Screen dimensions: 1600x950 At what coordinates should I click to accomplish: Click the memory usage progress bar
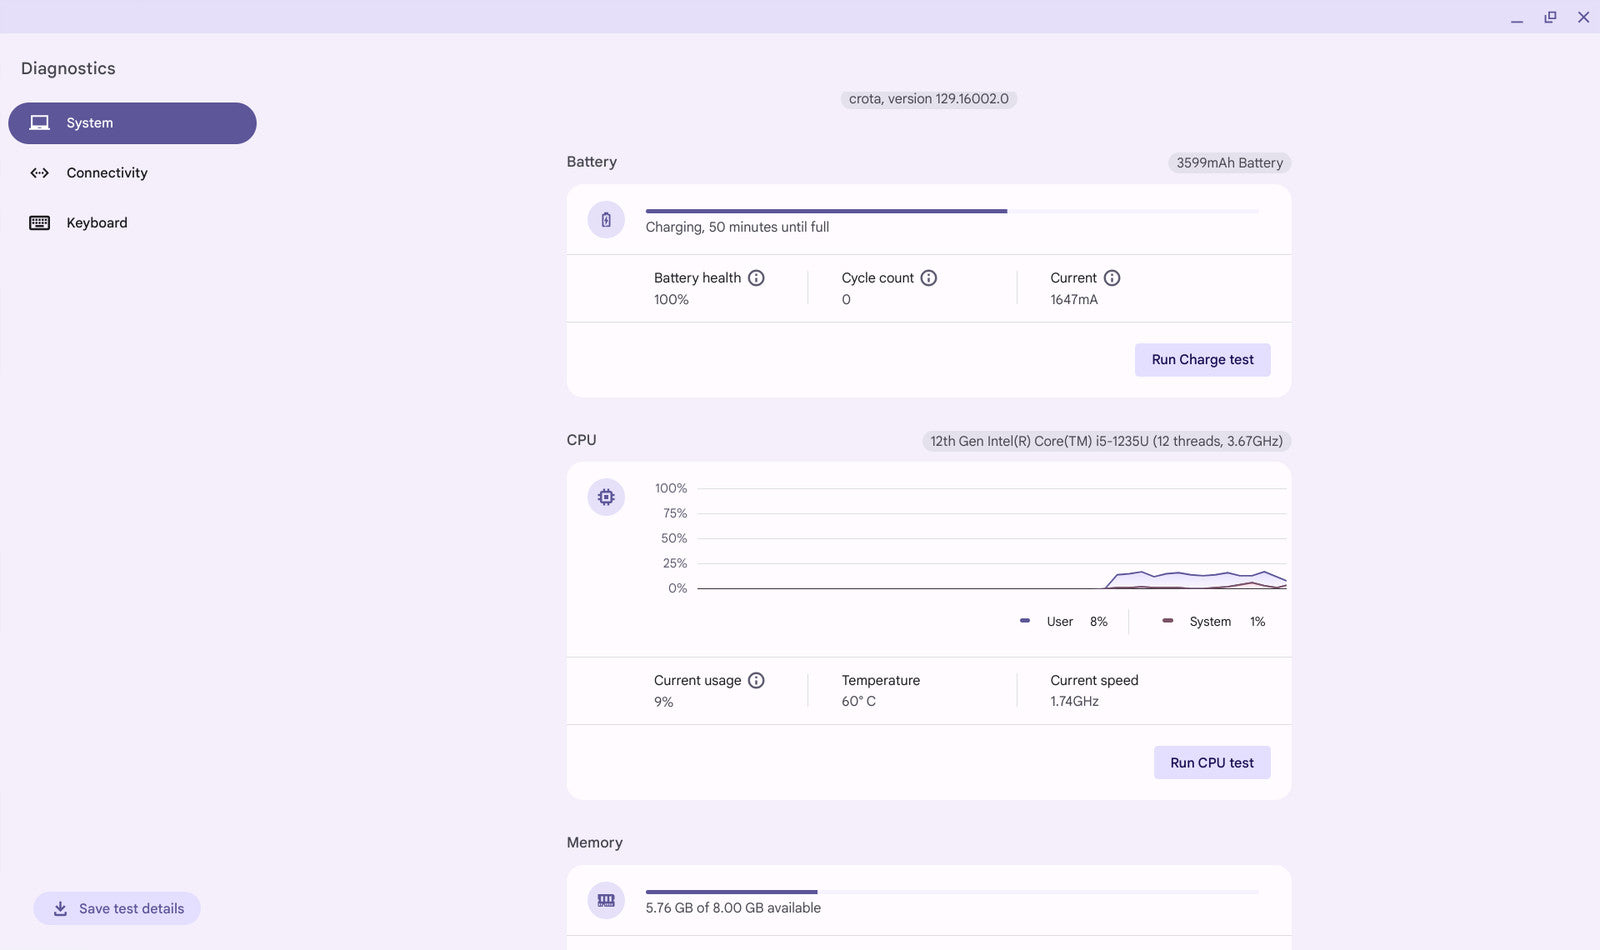(x=951, y=891)
